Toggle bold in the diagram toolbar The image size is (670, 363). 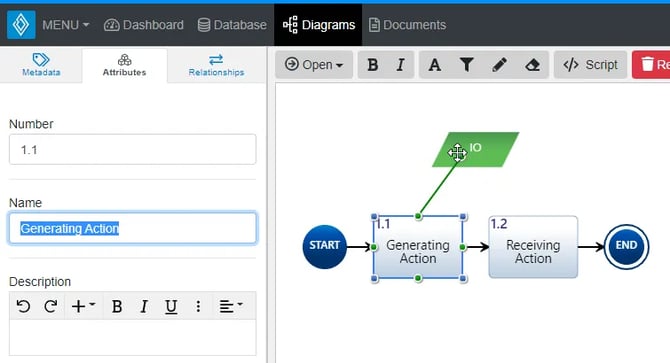(x=373, y=65)
